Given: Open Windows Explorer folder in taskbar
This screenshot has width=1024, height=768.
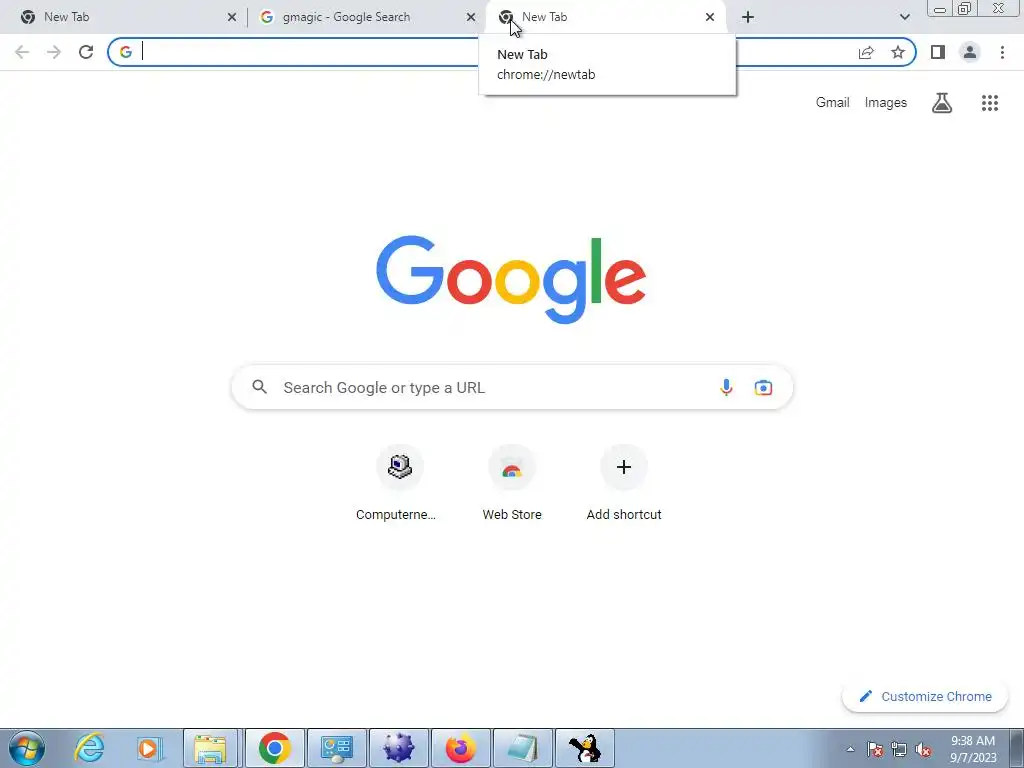Looking at the screenshot, I should (x=210, y=748).
